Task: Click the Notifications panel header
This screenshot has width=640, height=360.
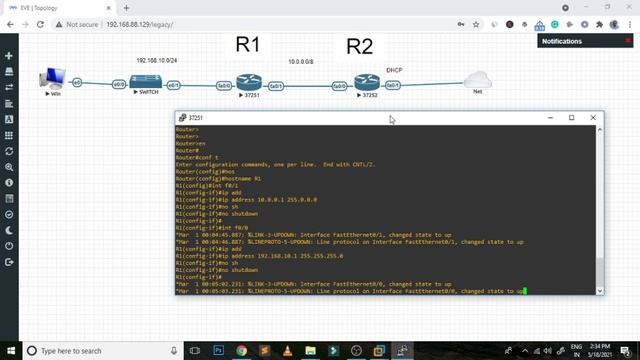Action: [x=585, y=41]
